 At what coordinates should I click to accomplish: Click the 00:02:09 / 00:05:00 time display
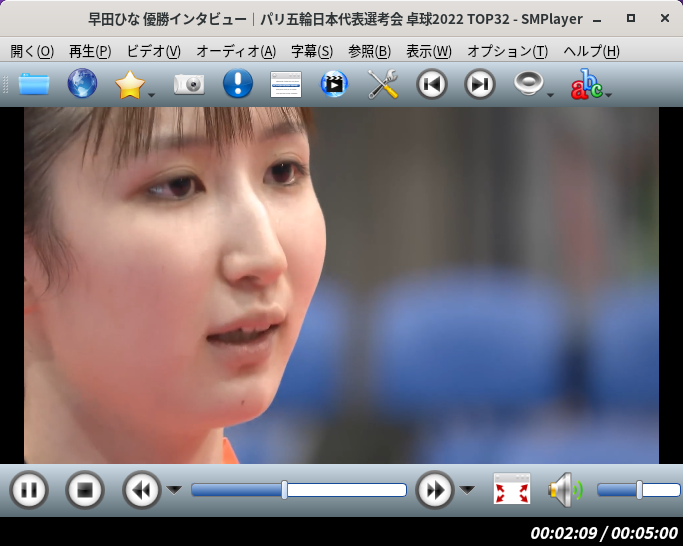tap(604, 532)
